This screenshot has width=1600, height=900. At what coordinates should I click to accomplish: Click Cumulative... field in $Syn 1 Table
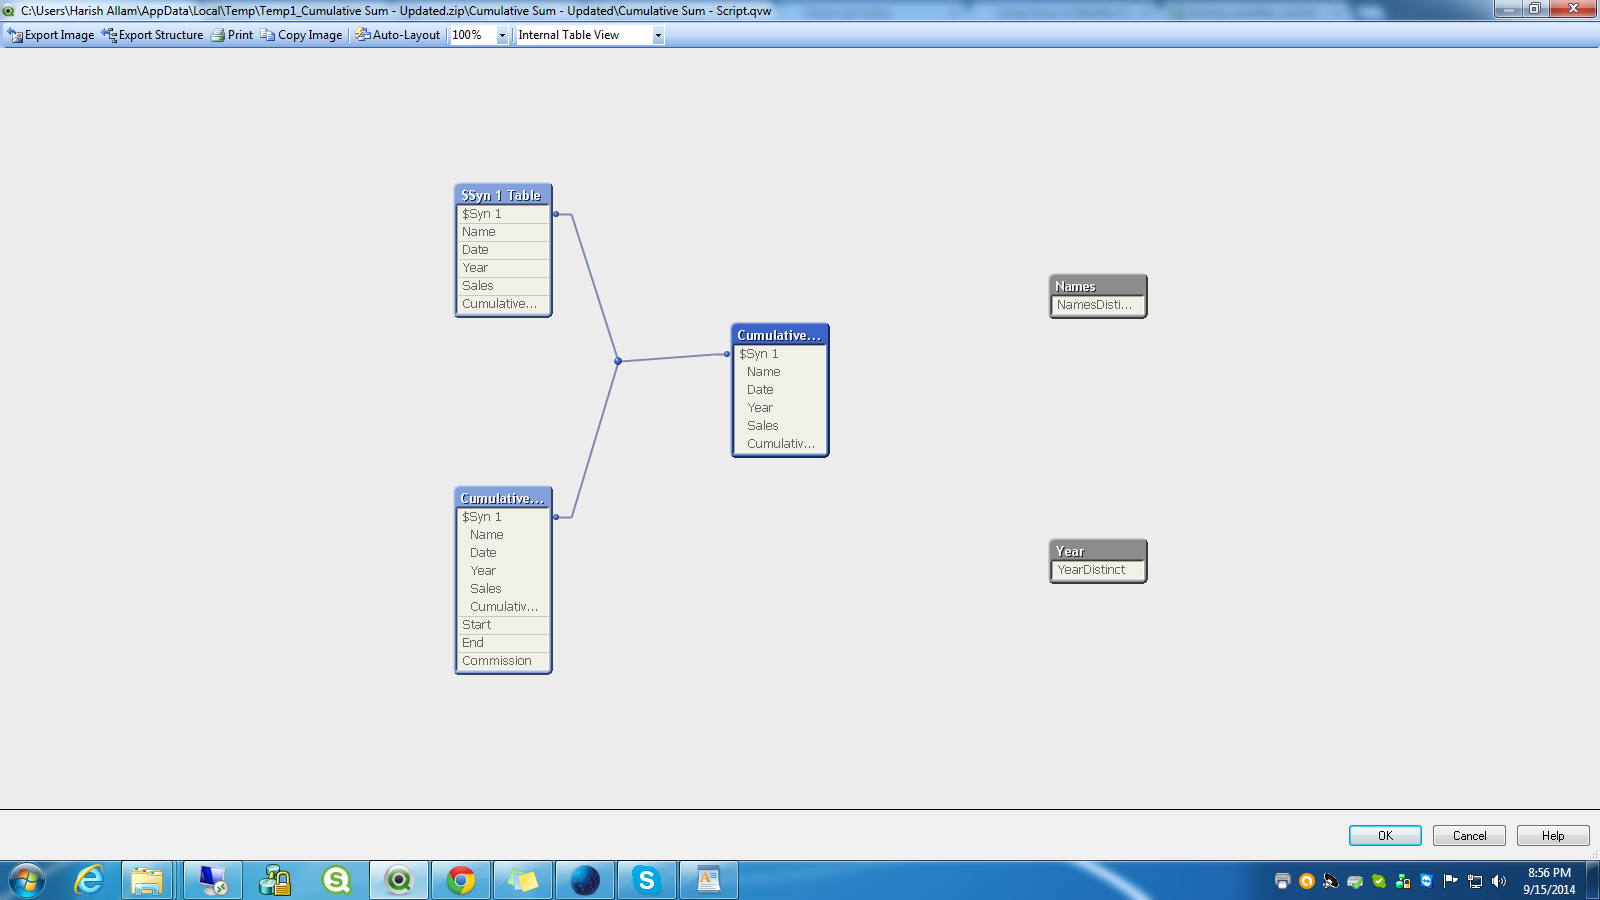(x=503, y=304)
